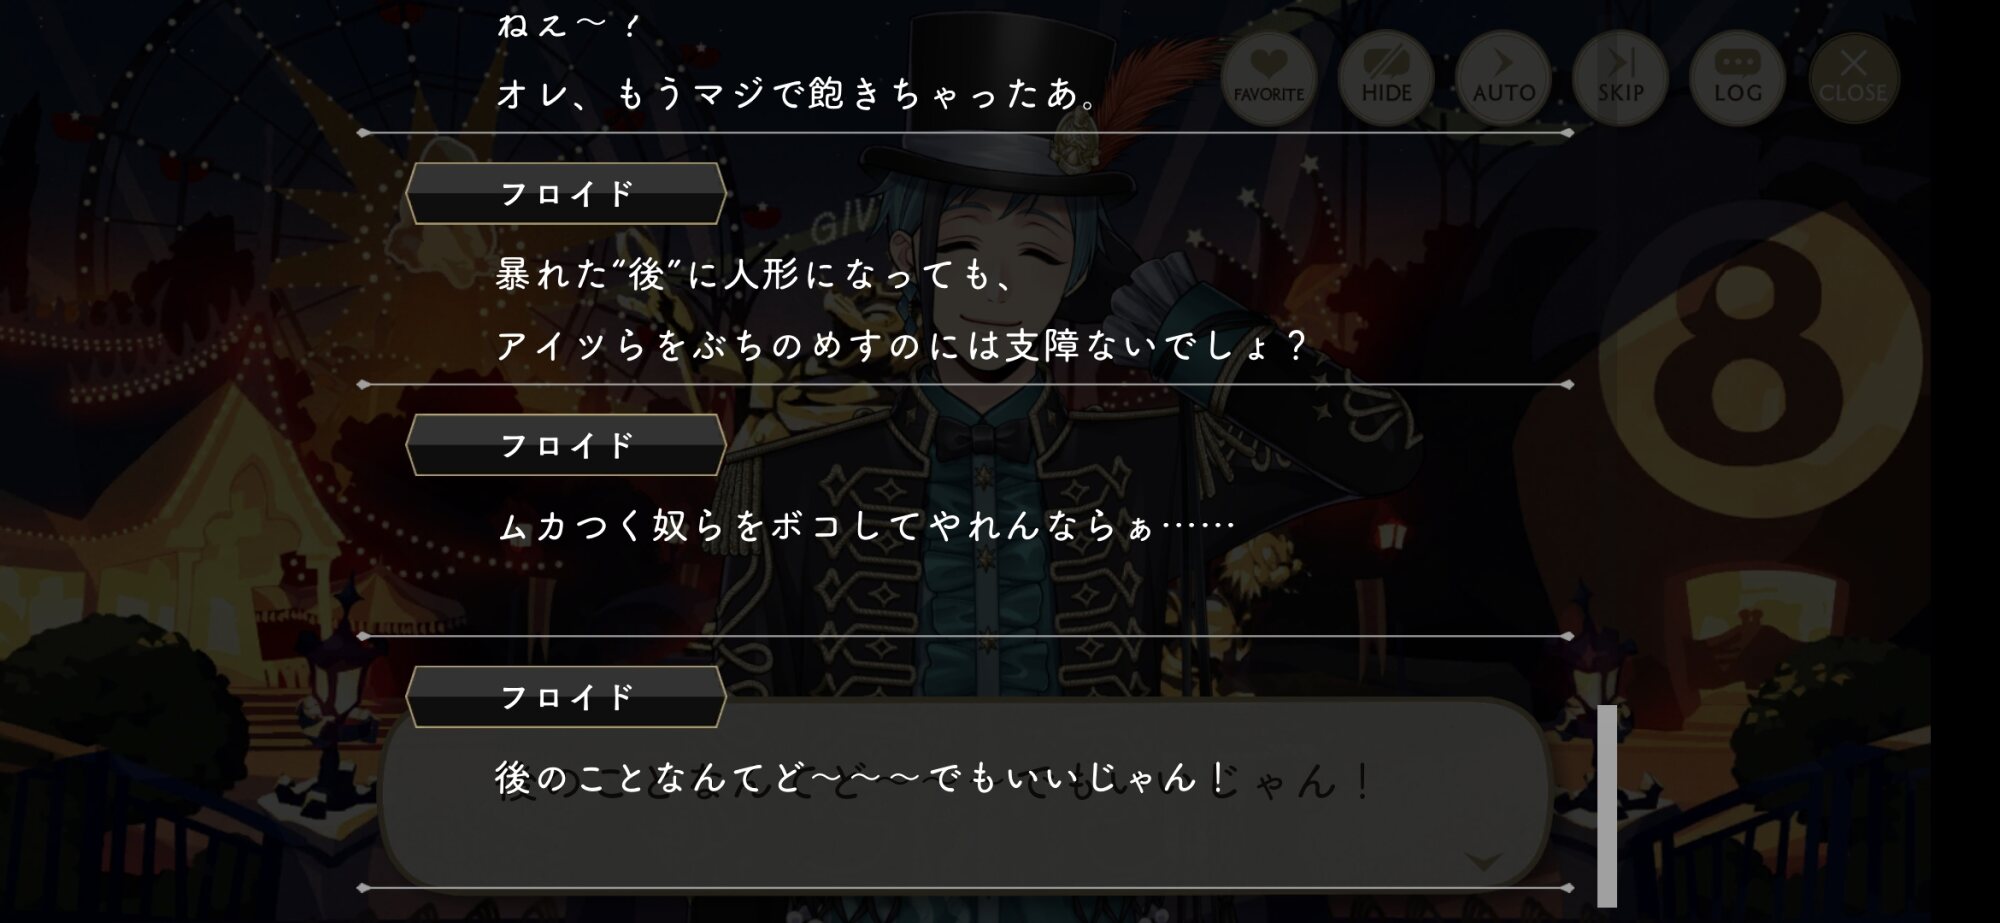Hide the dialogue with the HIDE icon
2000x923 pixels.
coord(1386,77)
